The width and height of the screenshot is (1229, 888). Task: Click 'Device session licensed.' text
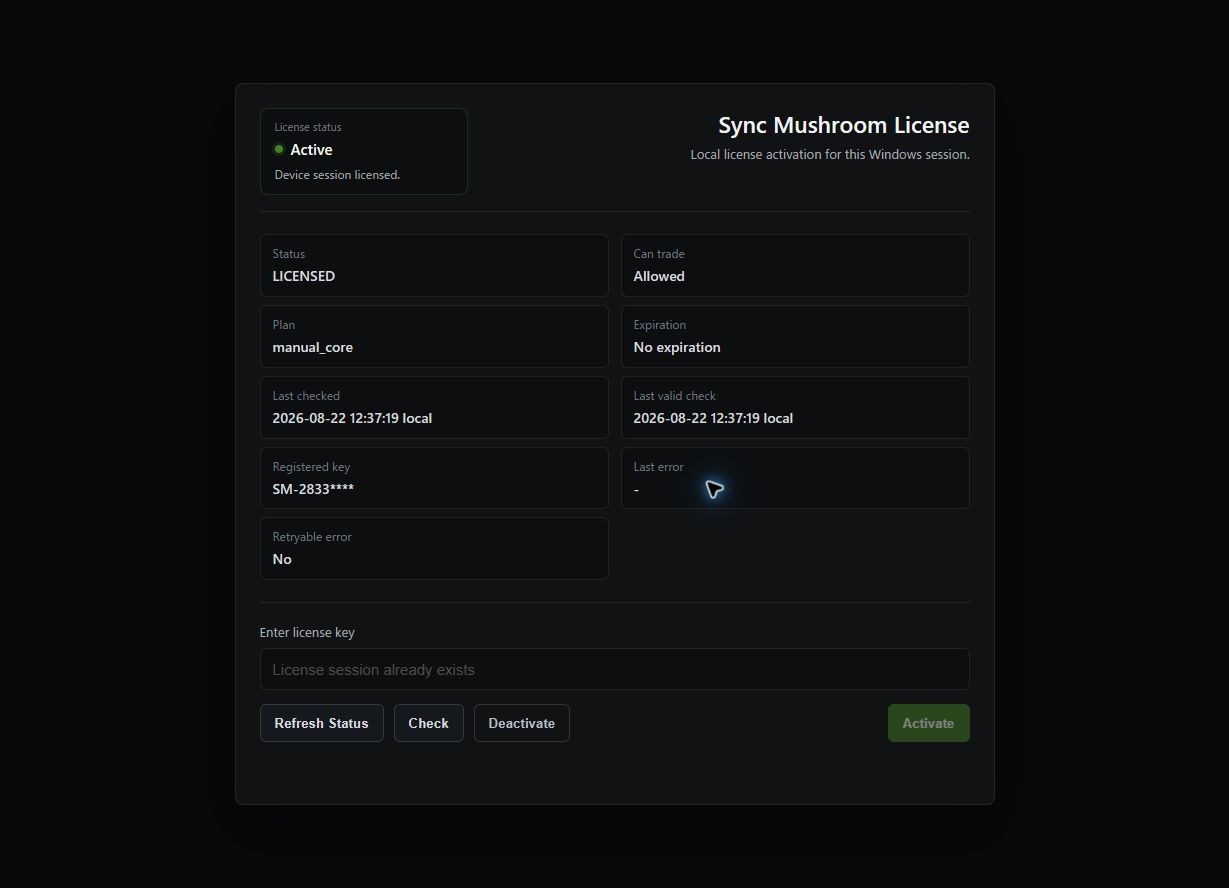click(x=337, y=175)
